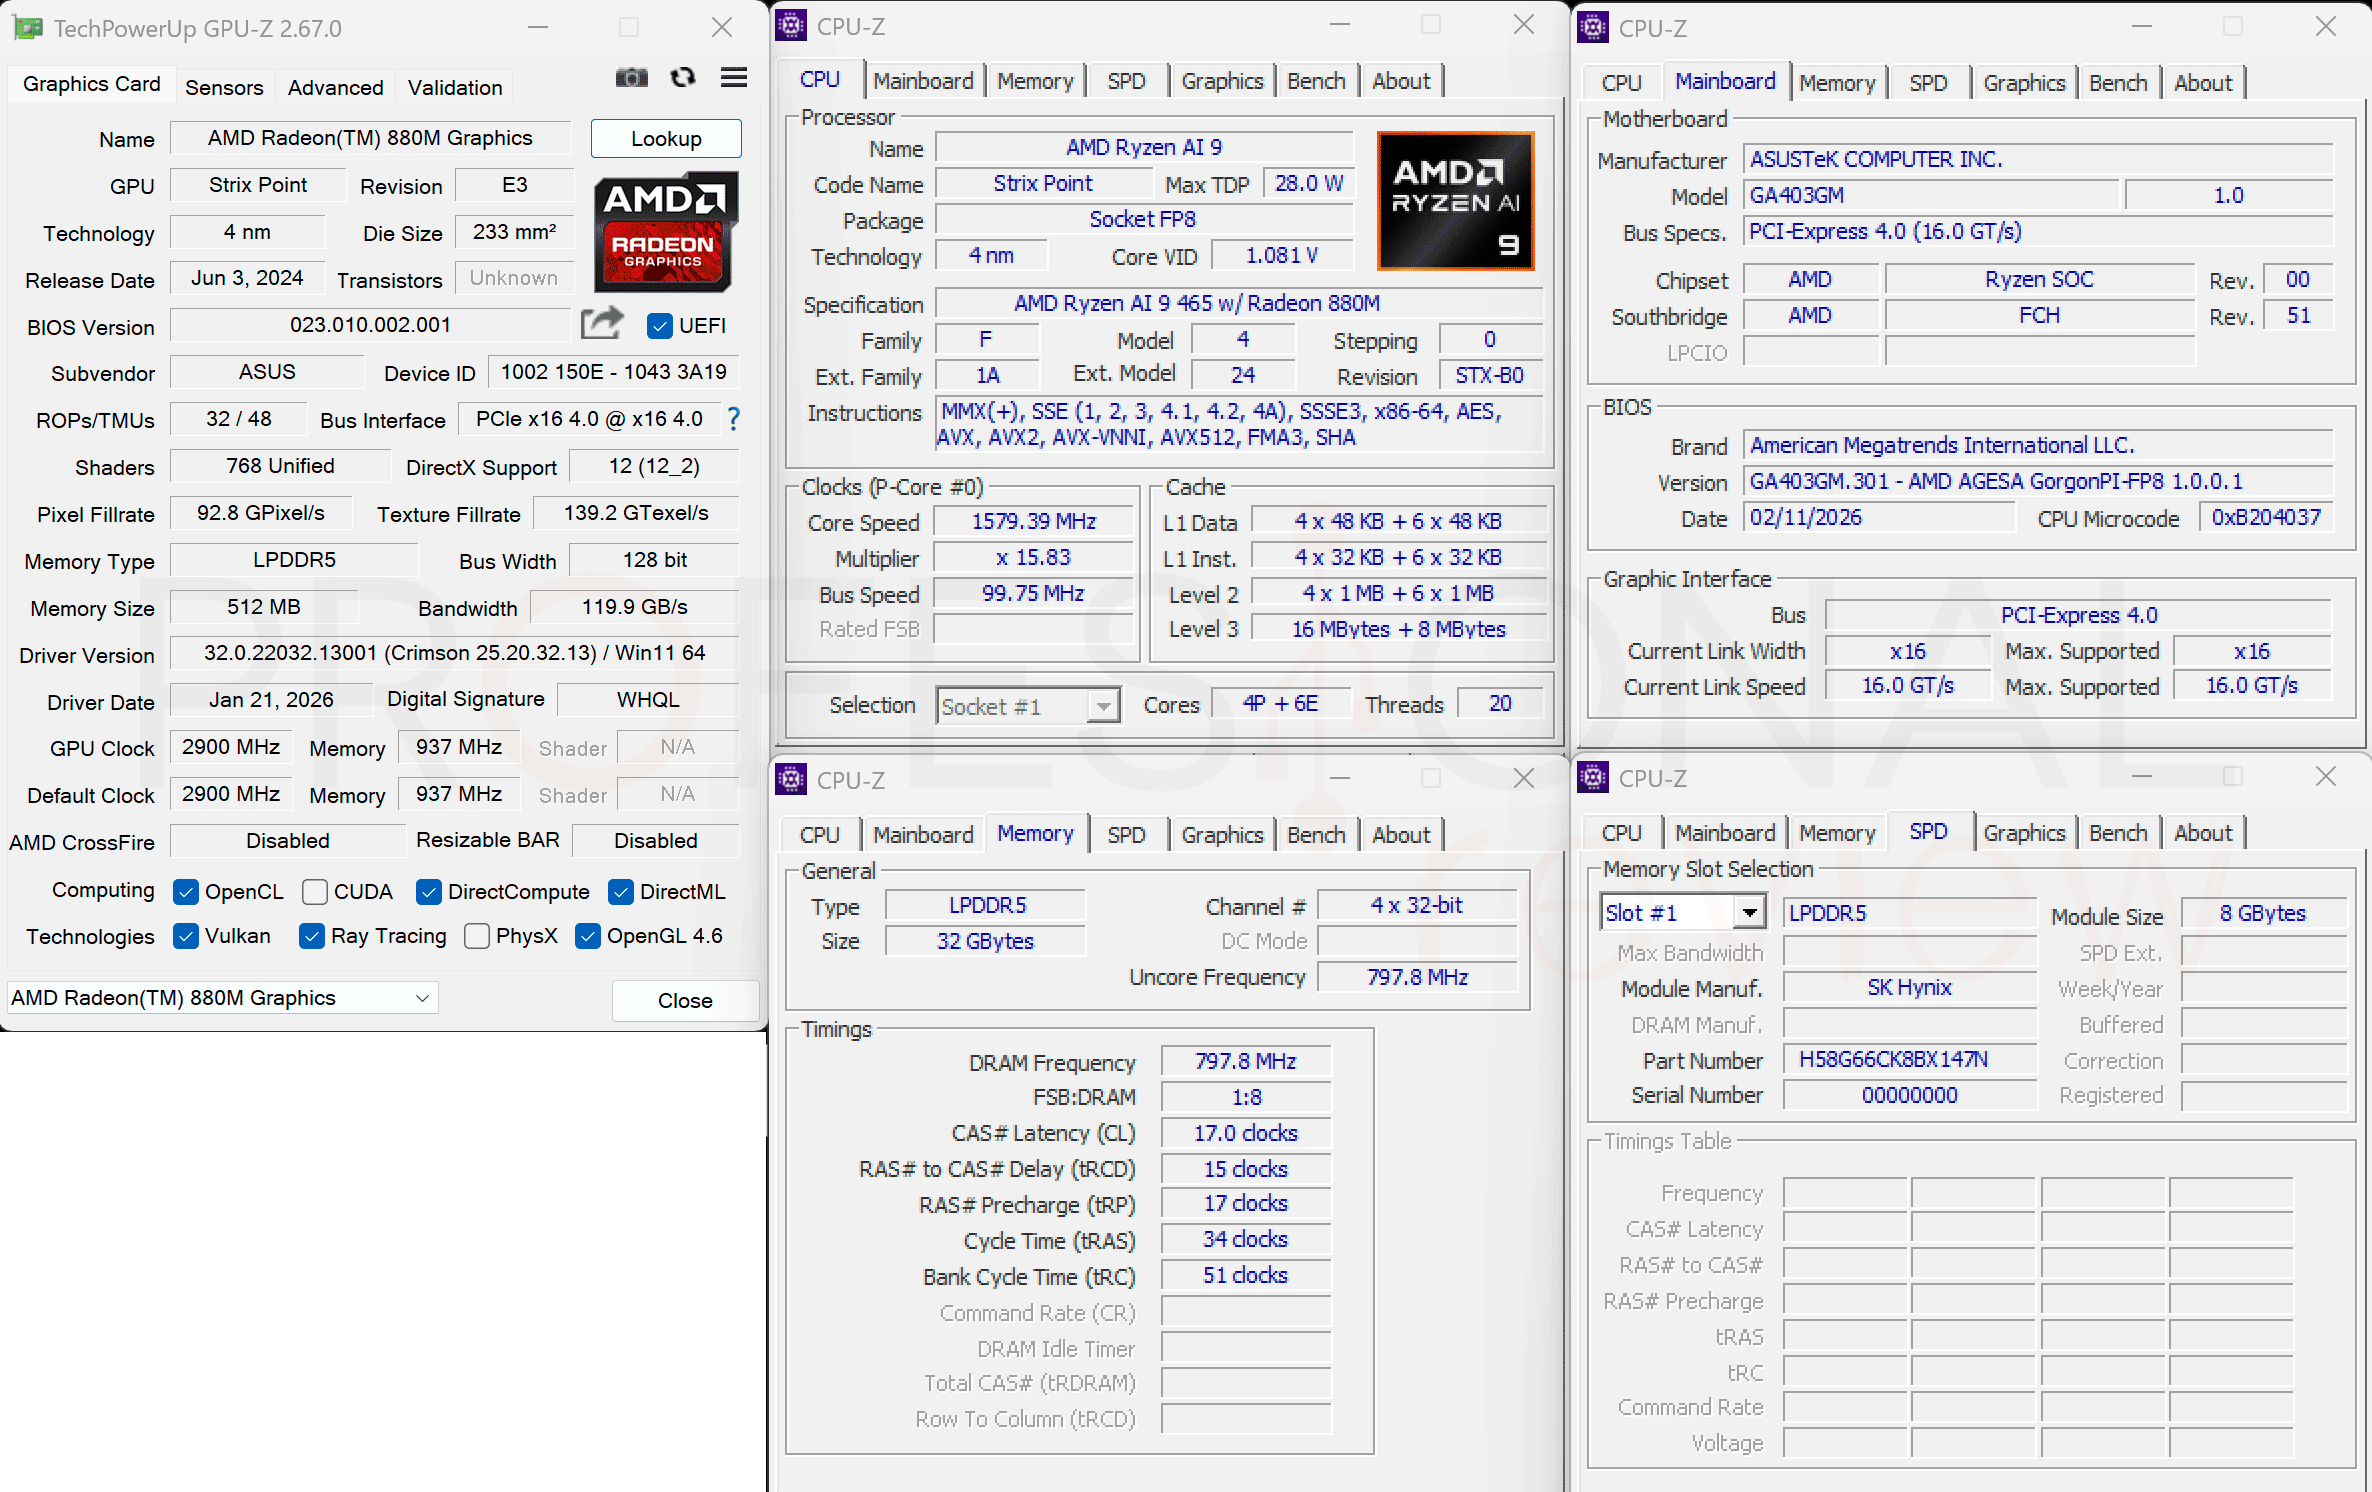Screen dimensions: 2372x1492
Task: Open Graphics tab in the Mainboard window
Action: click(2024, 83)
